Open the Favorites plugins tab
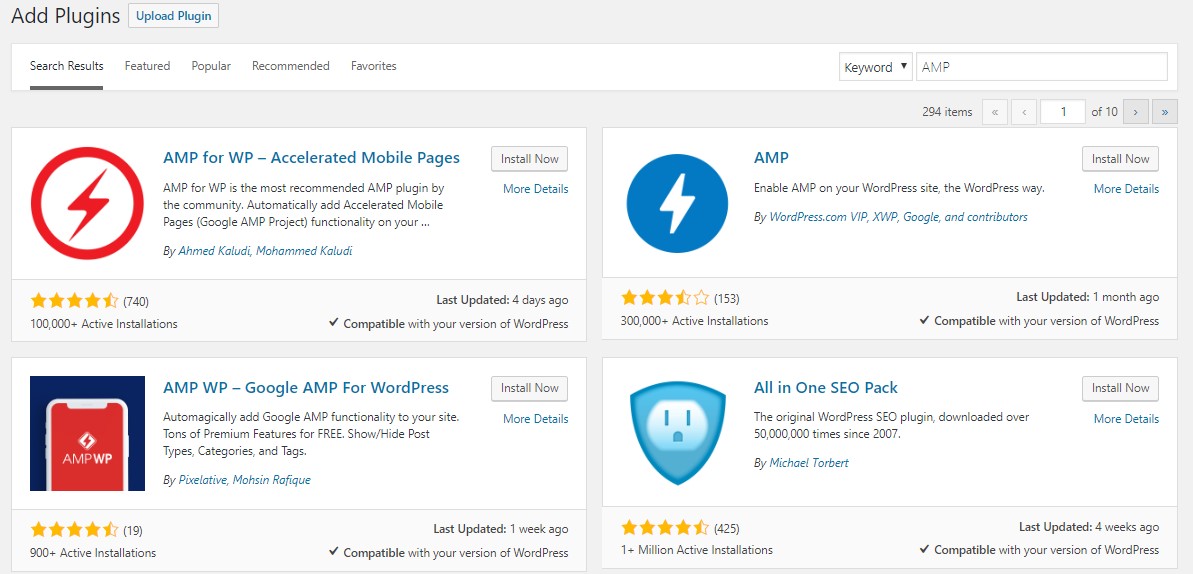This screenshot has width=1193, height=574. 374,66
